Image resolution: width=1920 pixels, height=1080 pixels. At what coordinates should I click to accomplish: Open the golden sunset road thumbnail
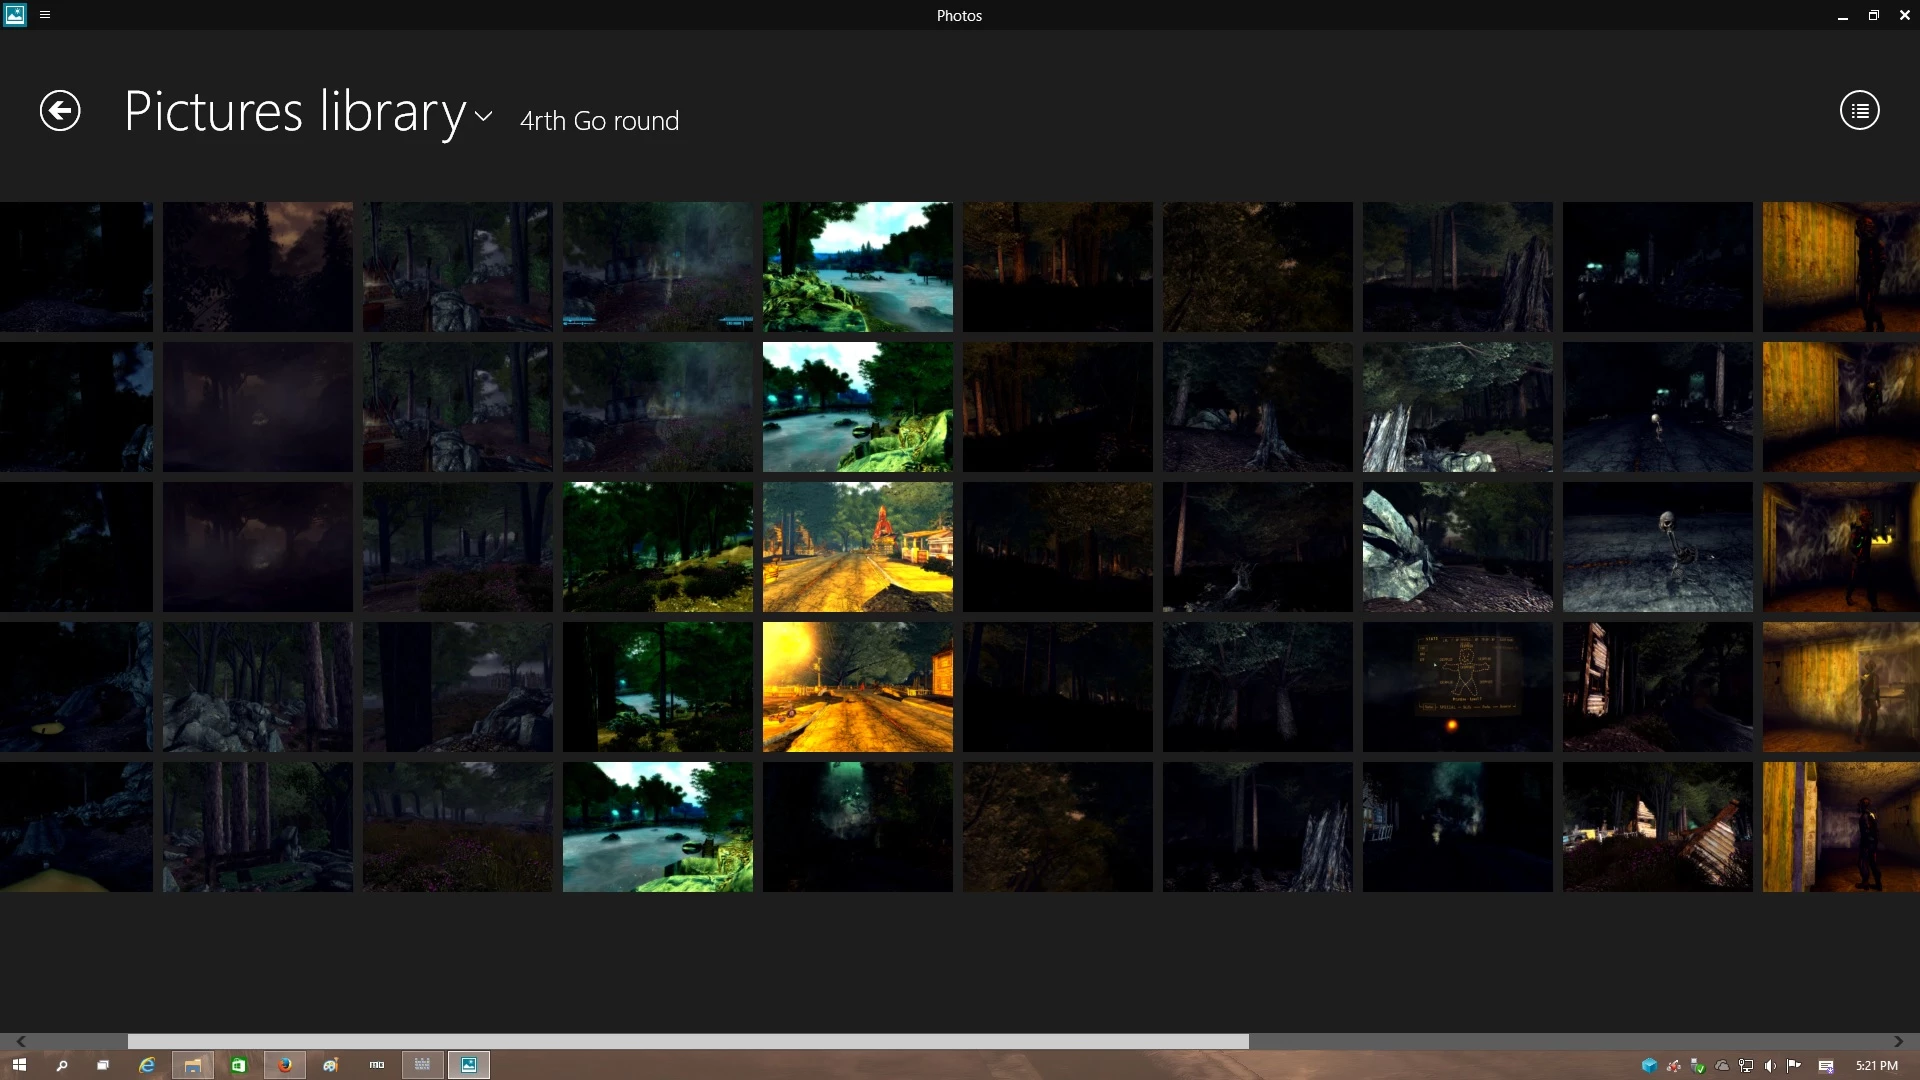(858, 687)
